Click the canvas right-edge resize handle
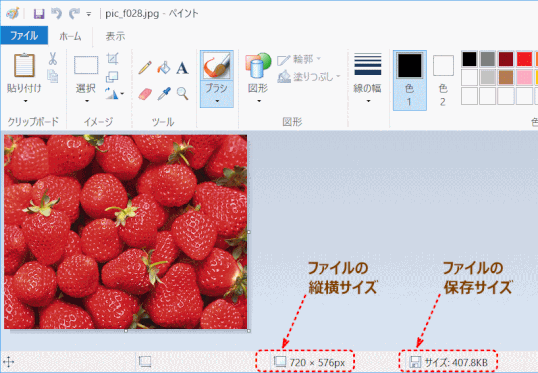The height and width of the screenshot is (373, 538). [249, 232]
